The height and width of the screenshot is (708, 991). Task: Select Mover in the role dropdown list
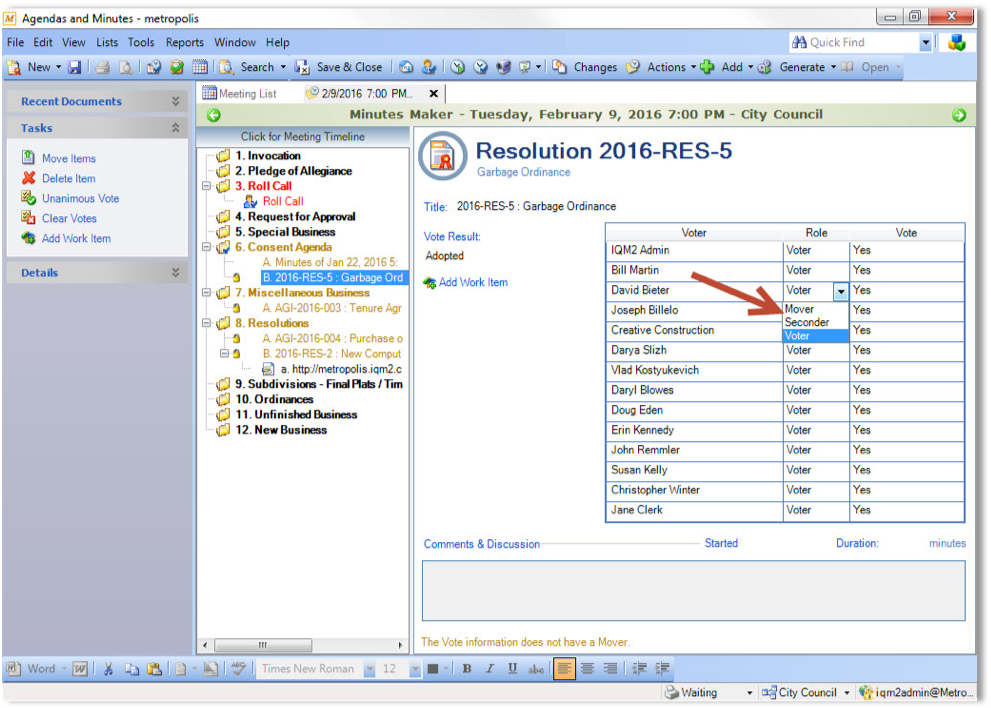point(815,309)
